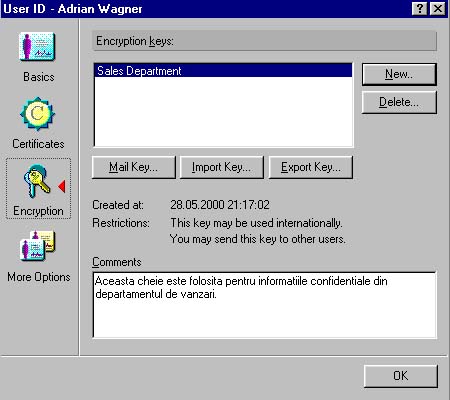450x400 pixels.
Task: Click the Encryption keys header label
Action: click(x=135, y=41)
